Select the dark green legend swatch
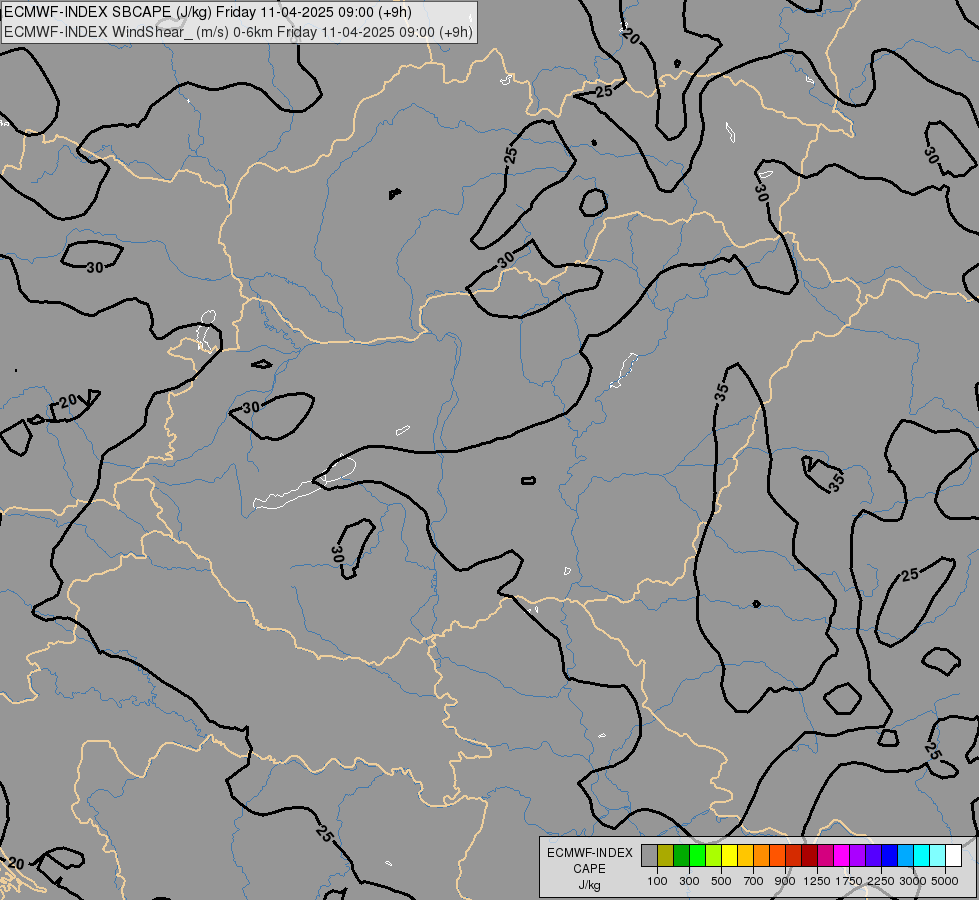 (682, 855)
